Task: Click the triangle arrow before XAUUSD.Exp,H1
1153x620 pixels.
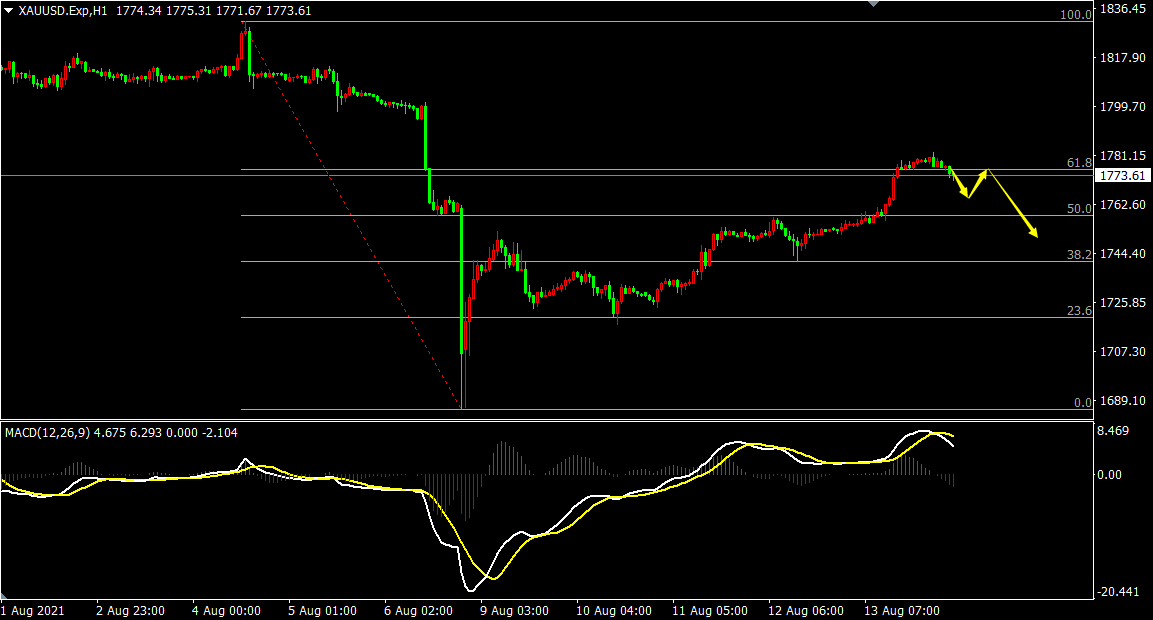Action: [8, 11]
